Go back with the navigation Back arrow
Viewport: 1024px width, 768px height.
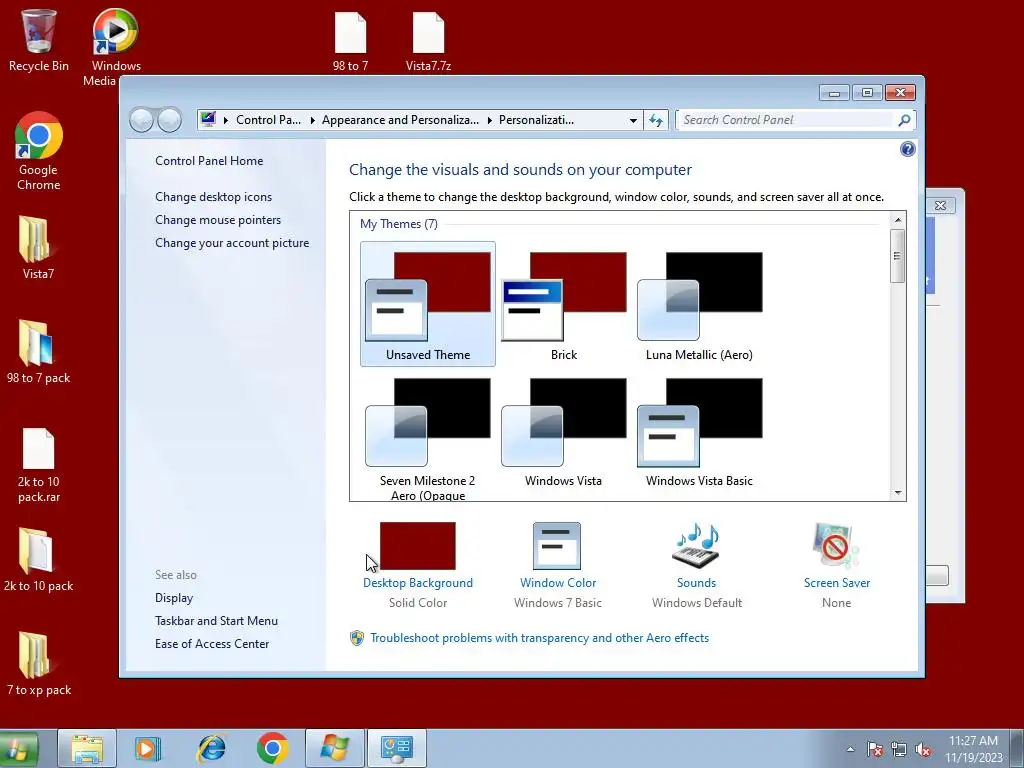[141, 120]
